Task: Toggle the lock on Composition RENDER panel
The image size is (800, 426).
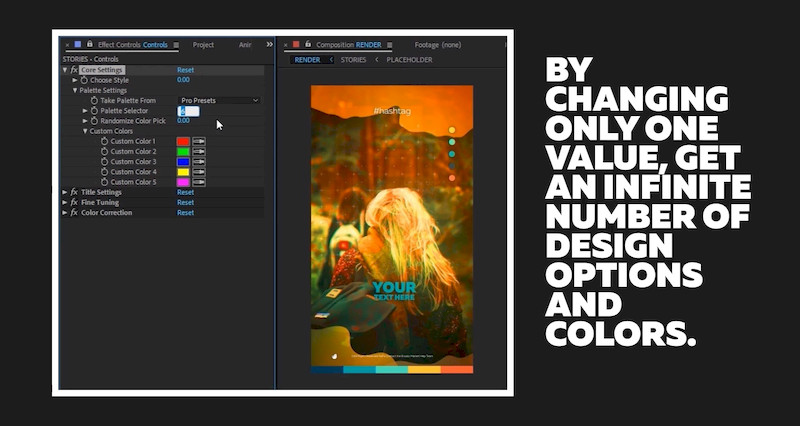Action: 308,44
